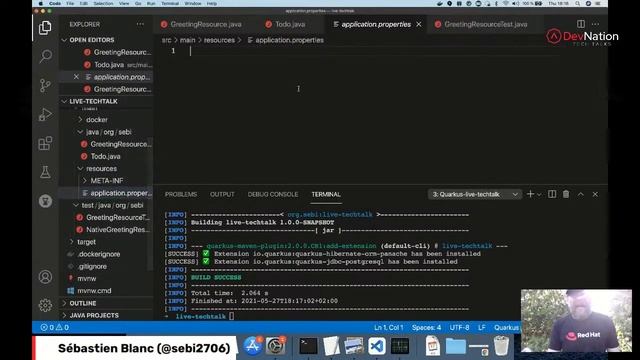Focus the terminal prompt after live-techtalk
Viewport: 640px width, 360px height.
pyautogui.click(x=231, y=316)
